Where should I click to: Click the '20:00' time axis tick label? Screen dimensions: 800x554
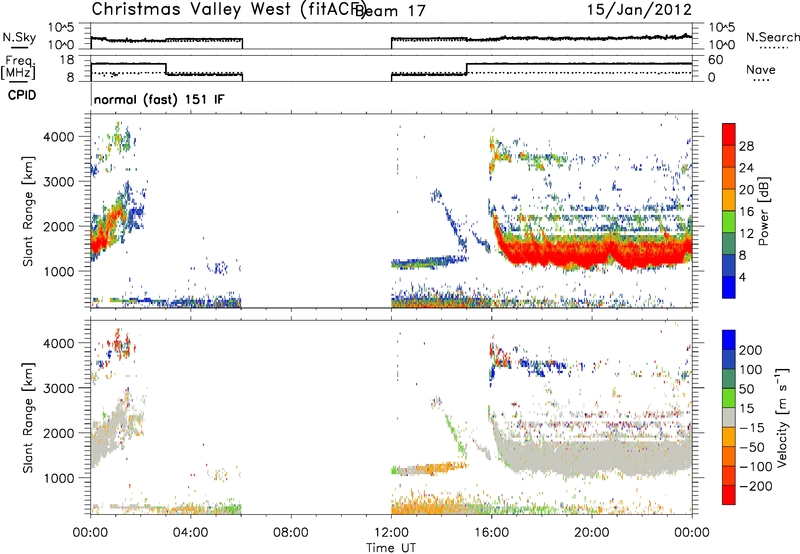(x=591, y=533)
